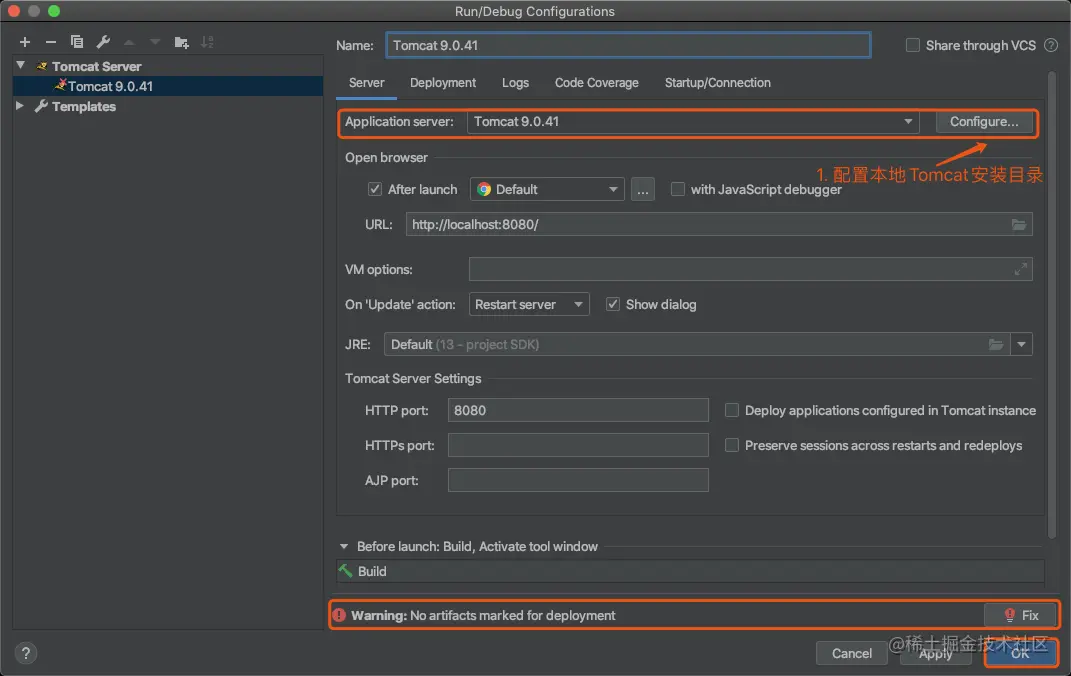The height and width of the screenshot is (676, 1071).
Task: Click the help question mark icon beside Share through VCS
Action: tap(1051, 45)
